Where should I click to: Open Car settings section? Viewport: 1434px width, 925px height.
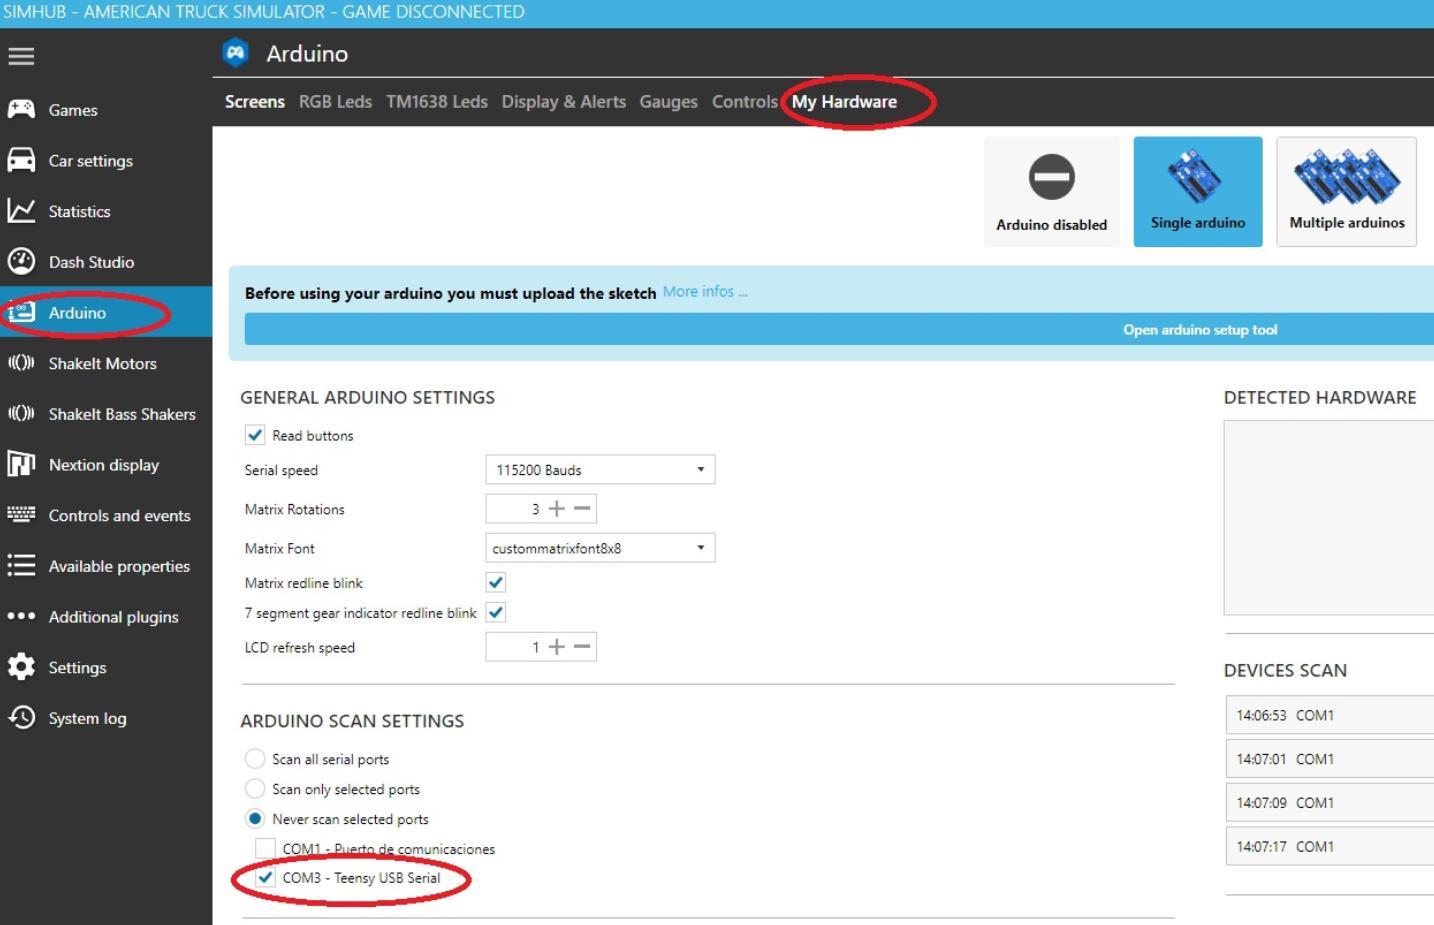[x=91, y=161]
